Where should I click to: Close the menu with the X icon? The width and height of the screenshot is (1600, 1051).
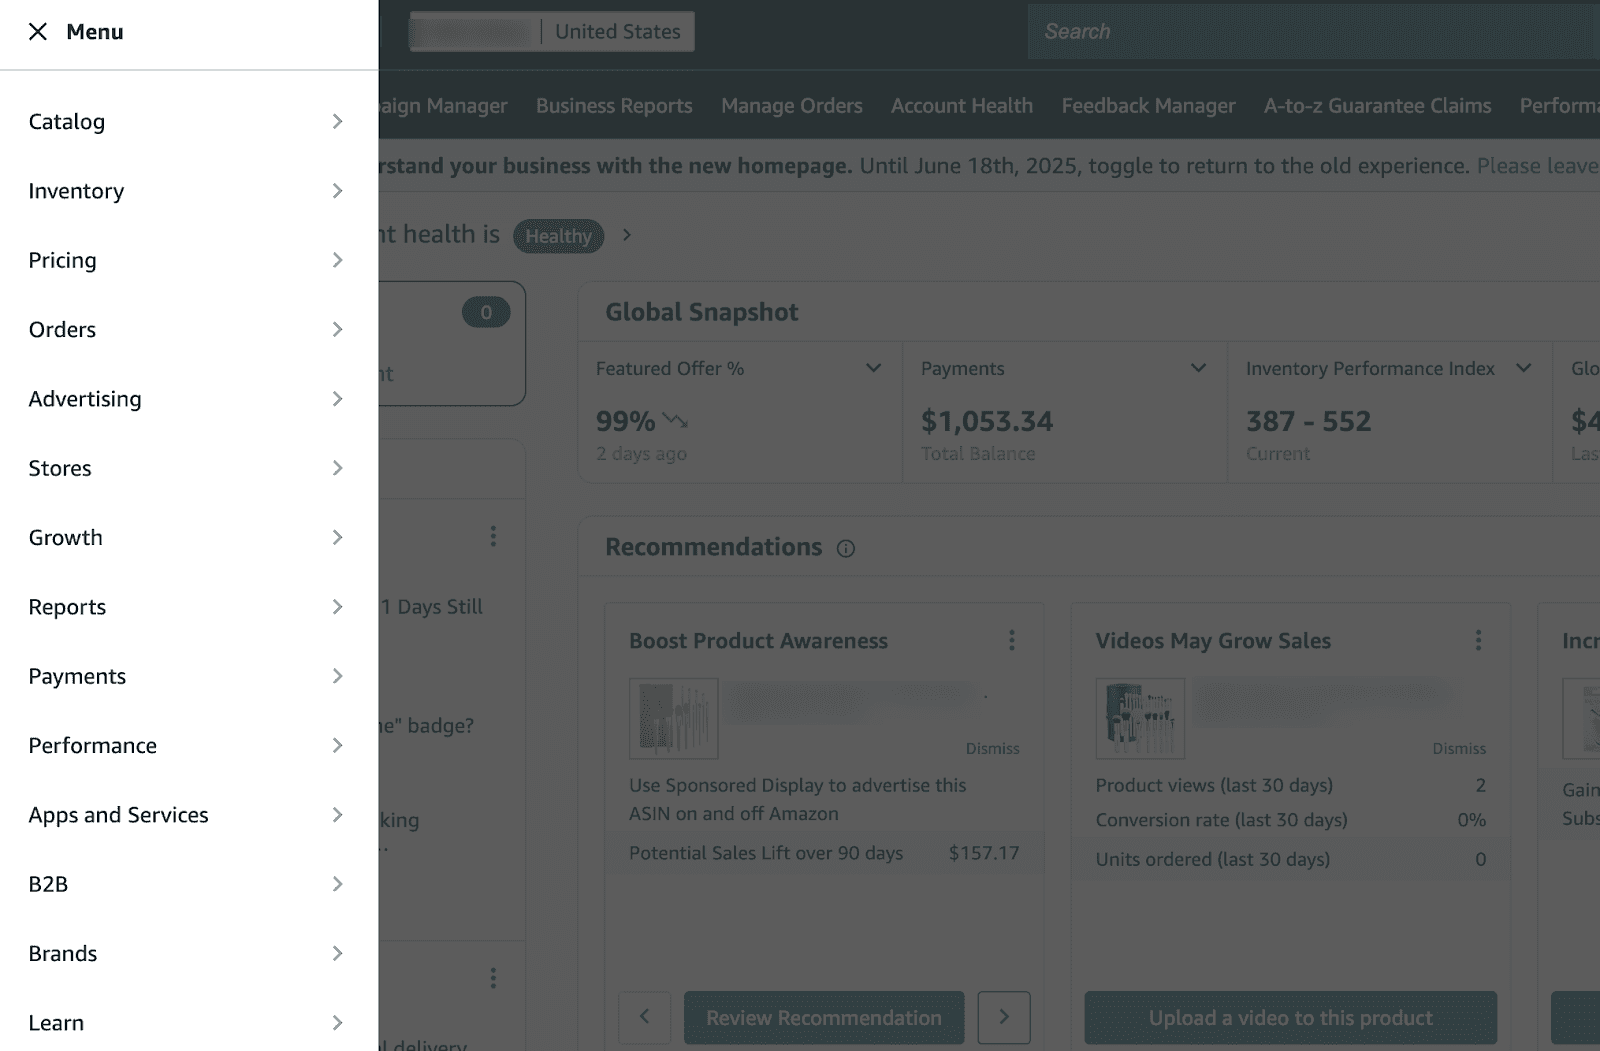point(38,32)
